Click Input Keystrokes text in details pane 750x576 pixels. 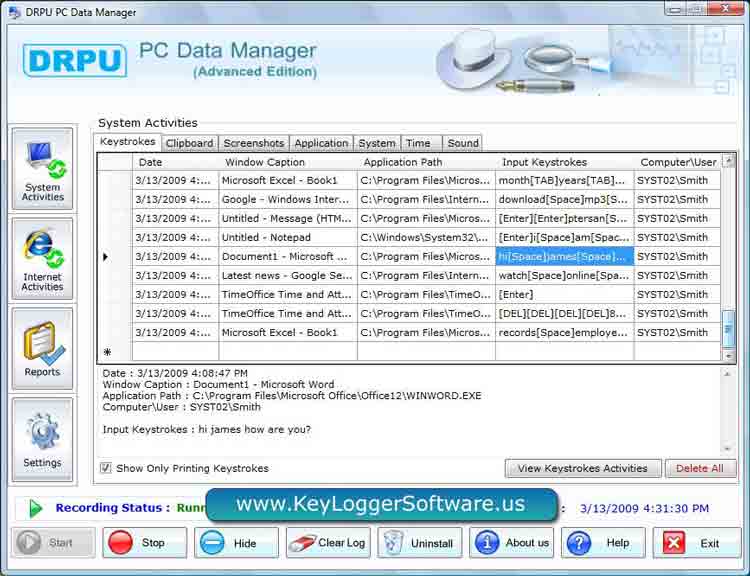point(207,430)
